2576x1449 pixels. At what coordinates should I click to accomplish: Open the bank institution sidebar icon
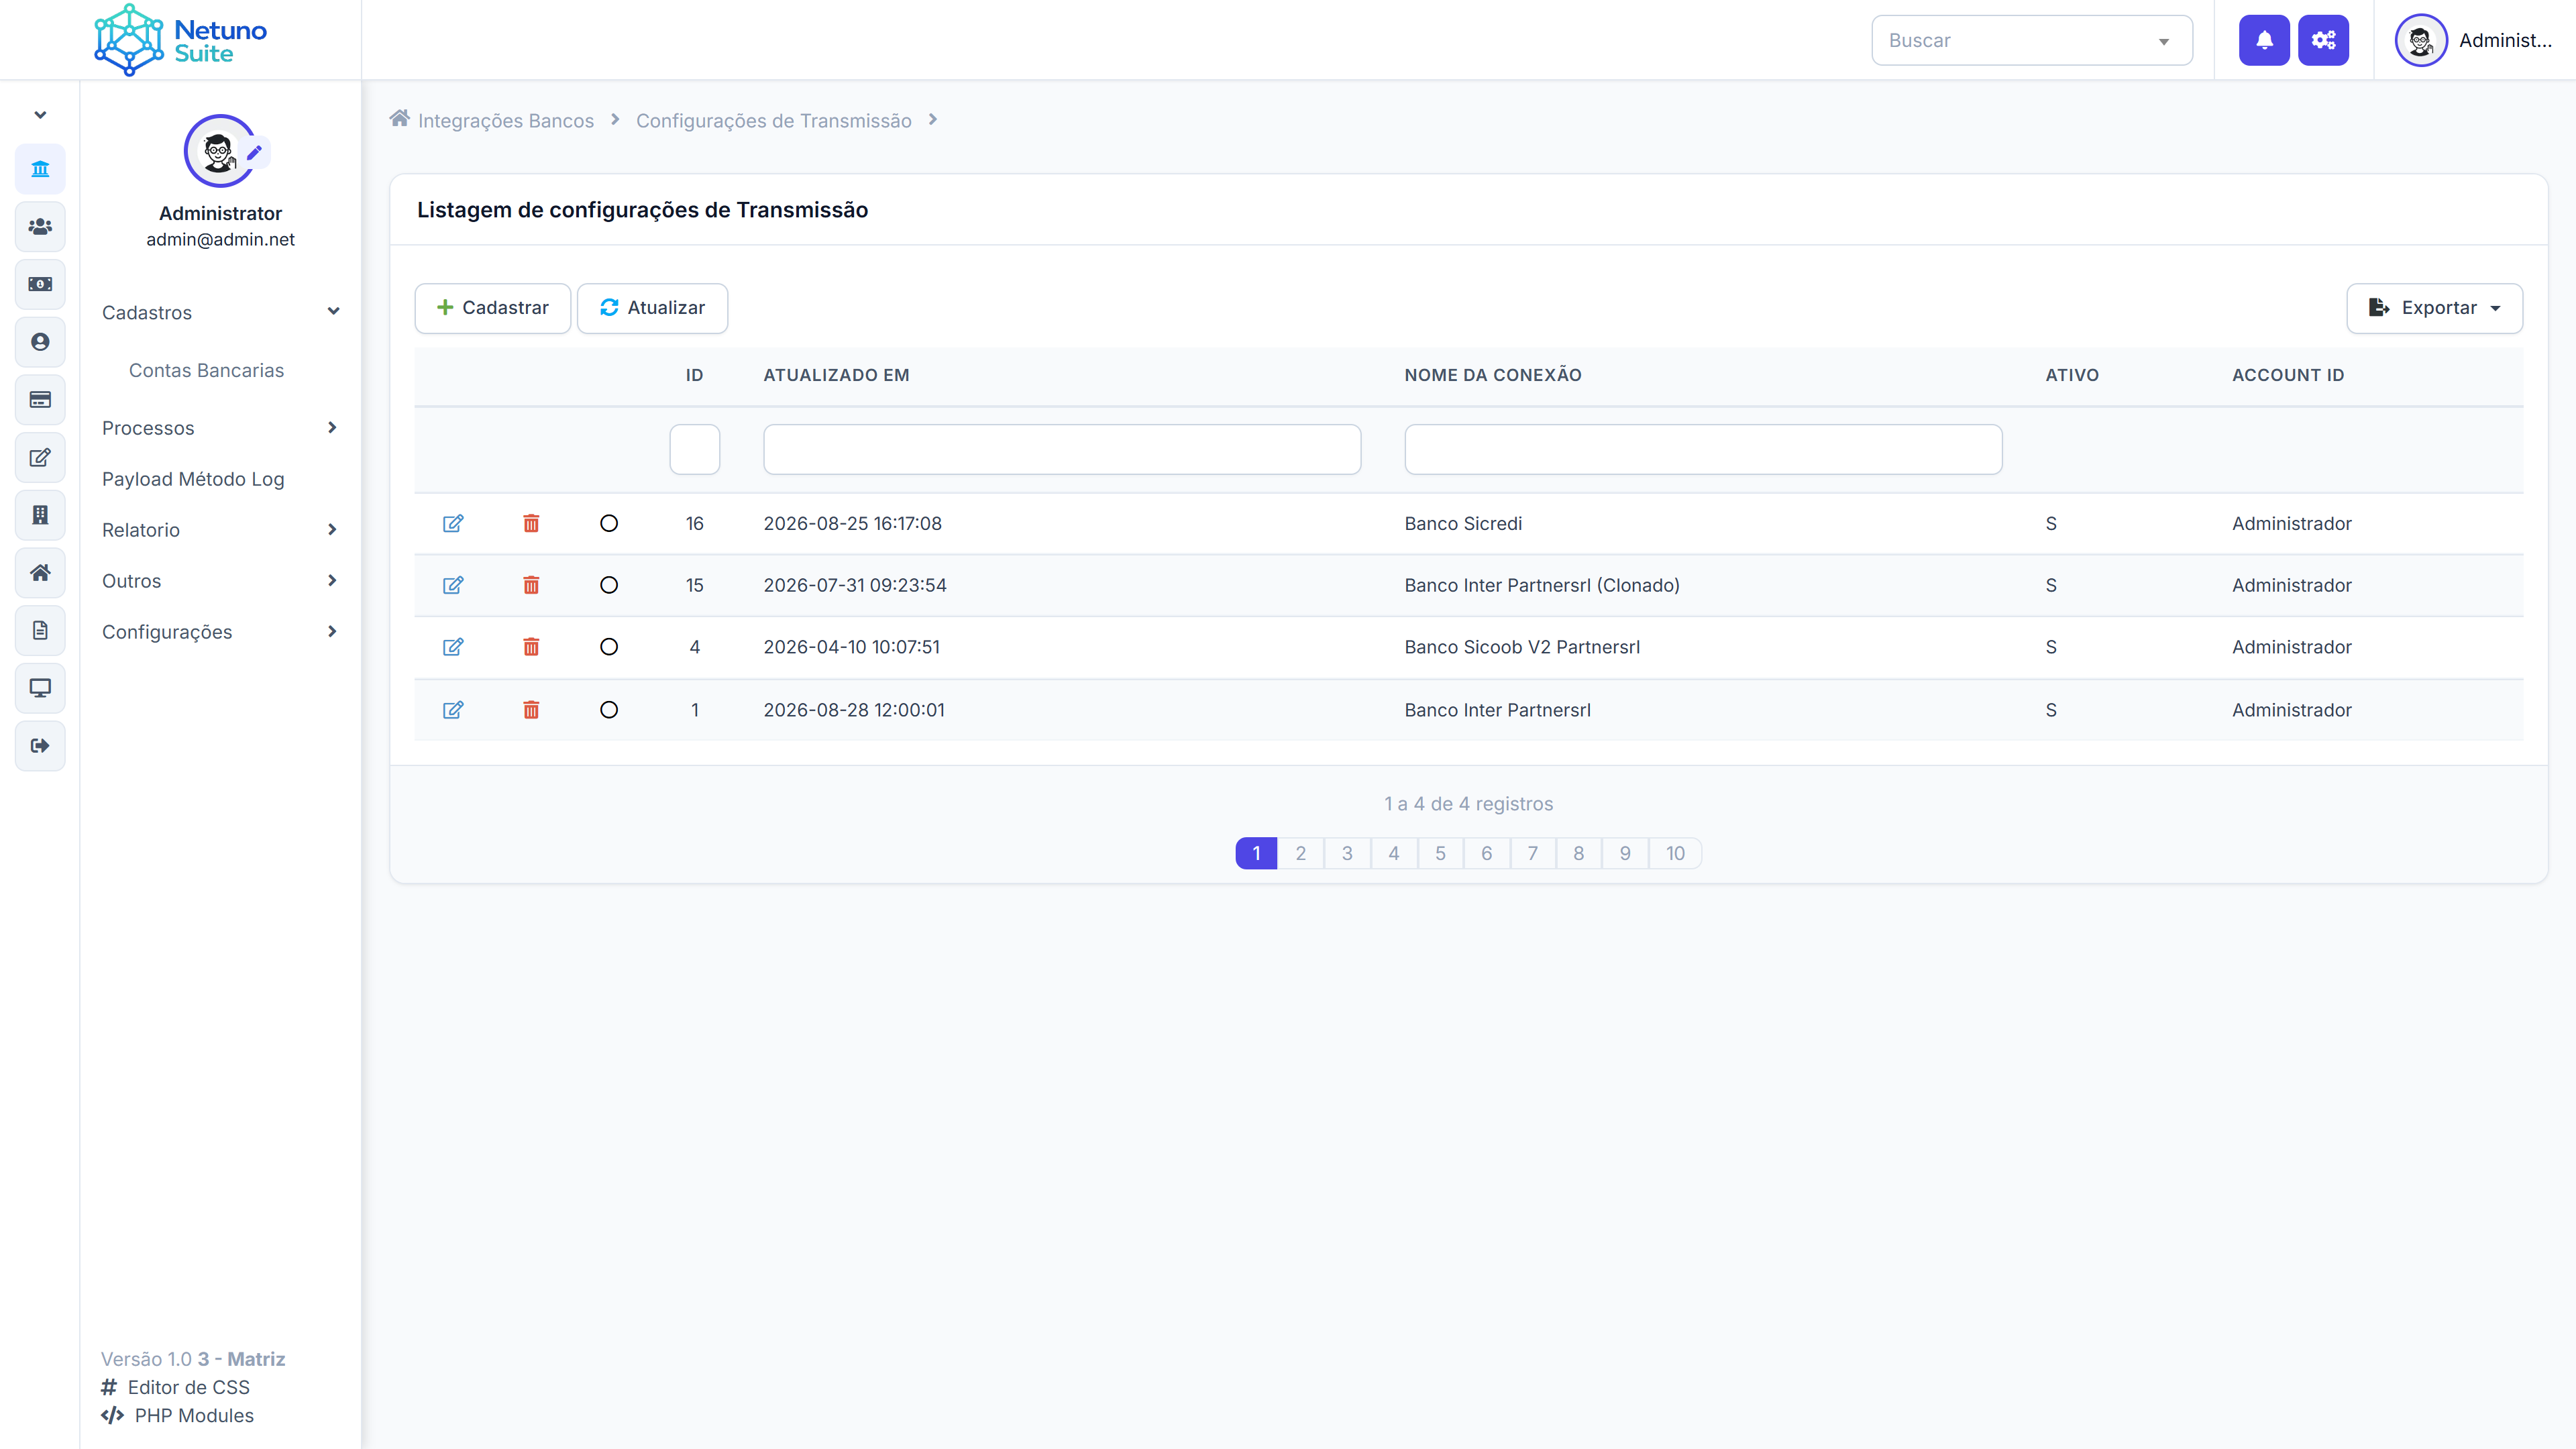click(x=40, y=169)
